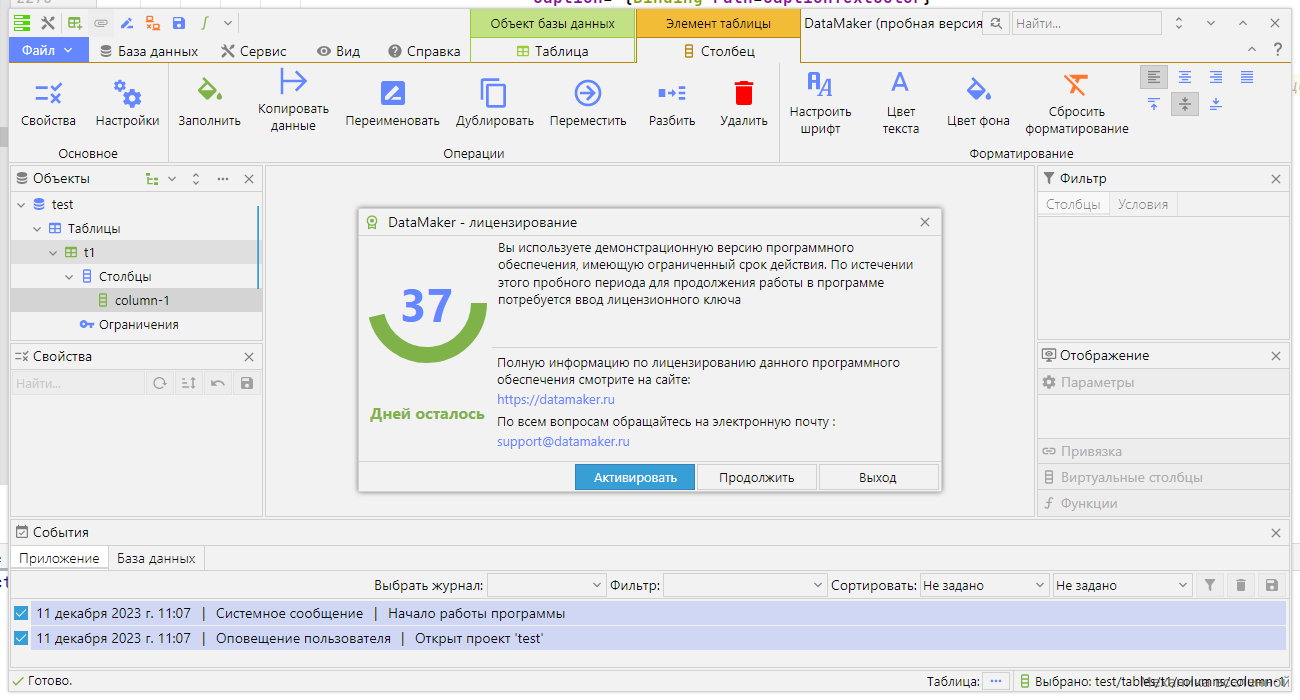Toggle justify text alignment

[x=1247, y=77]
